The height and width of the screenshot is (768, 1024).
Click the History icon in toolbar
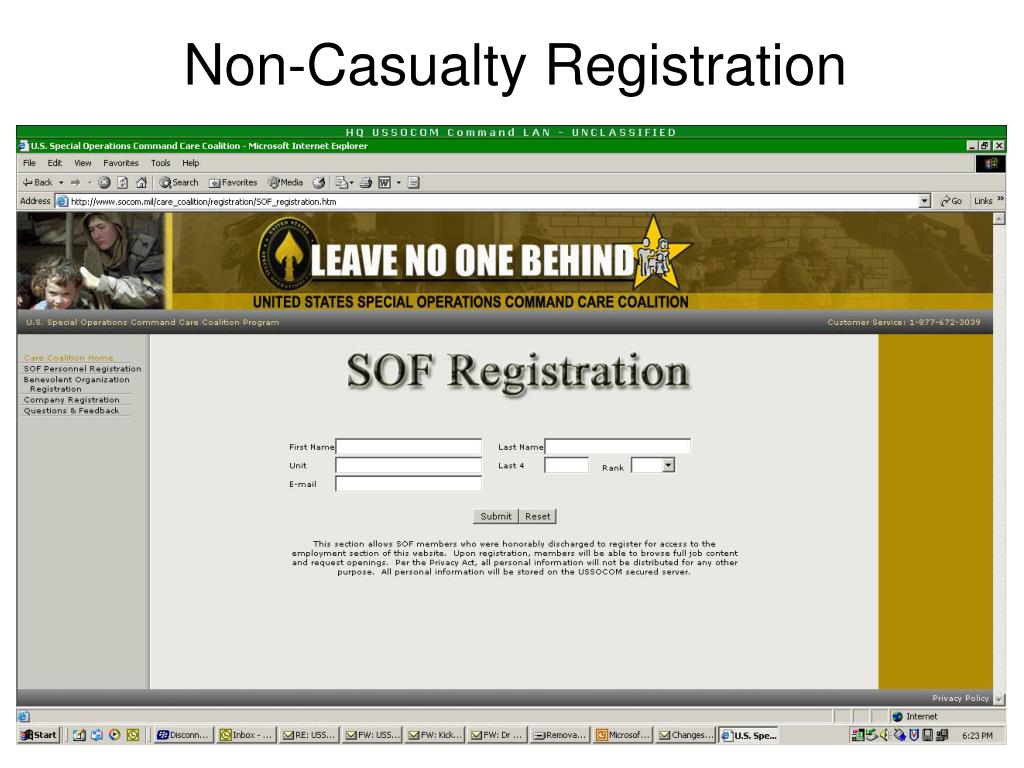319,183
